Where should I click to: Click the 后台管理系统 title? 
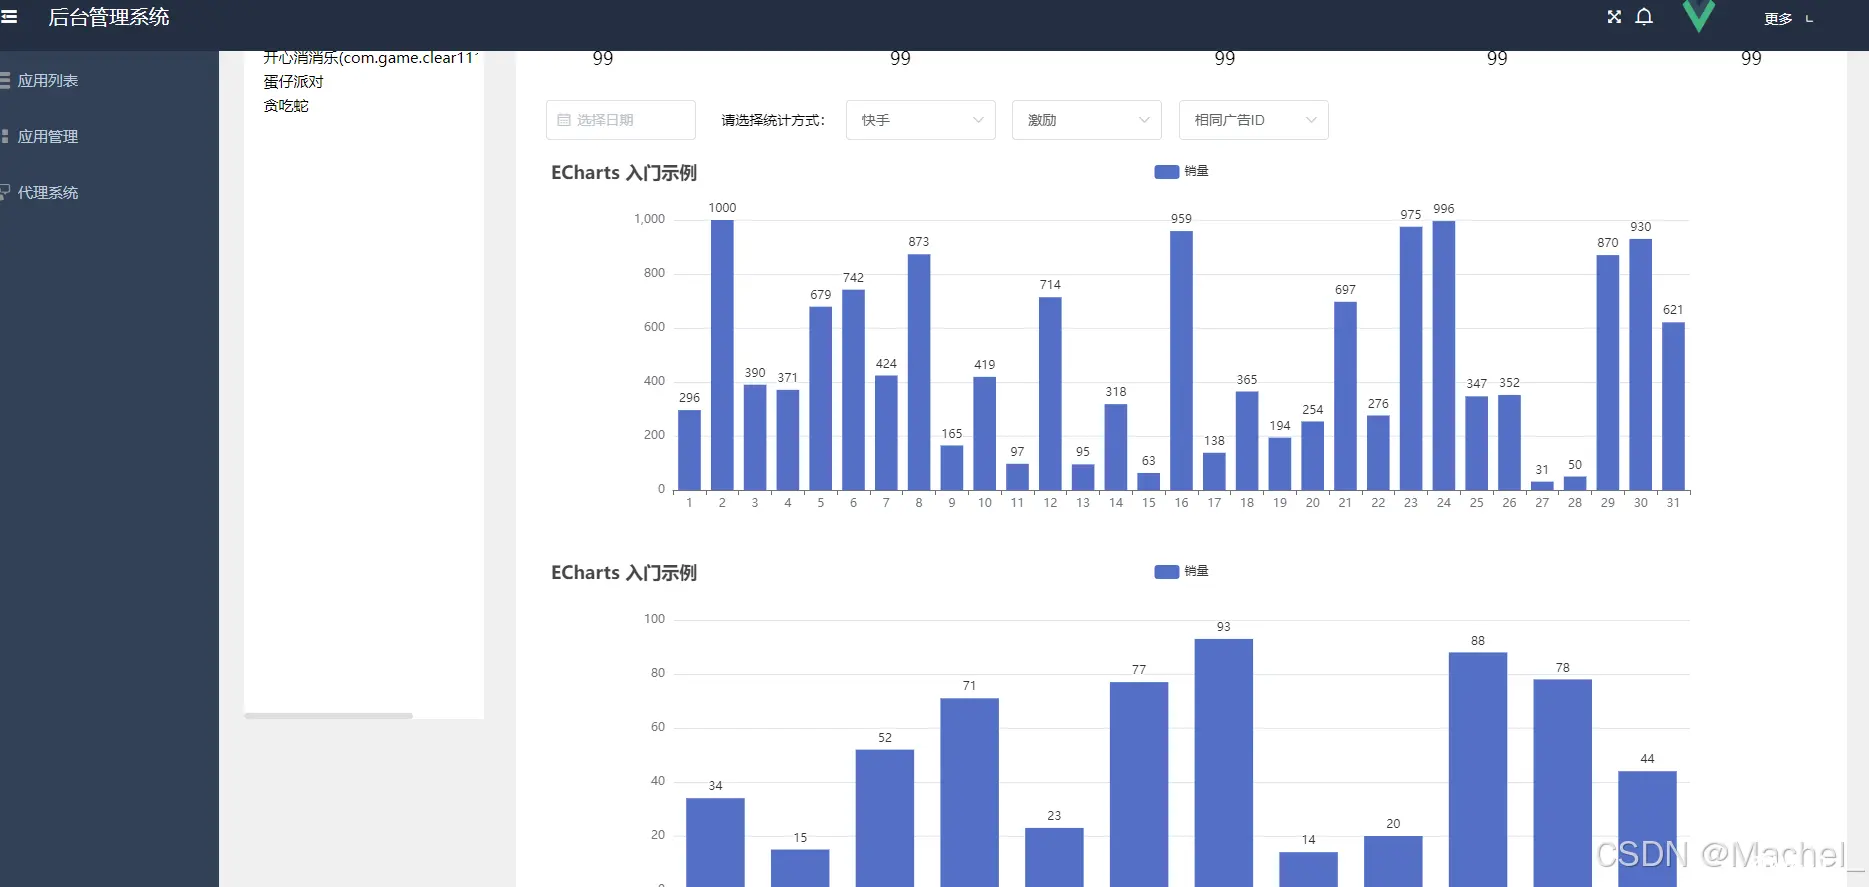pos(109,17)
